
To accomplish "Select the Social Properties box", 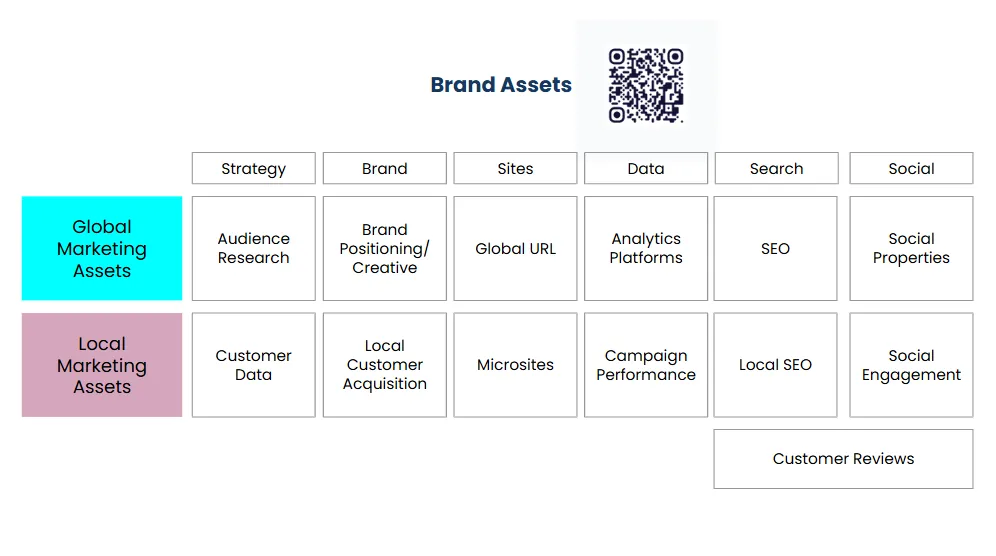I will pyautogui.click(x=911, y=248).
